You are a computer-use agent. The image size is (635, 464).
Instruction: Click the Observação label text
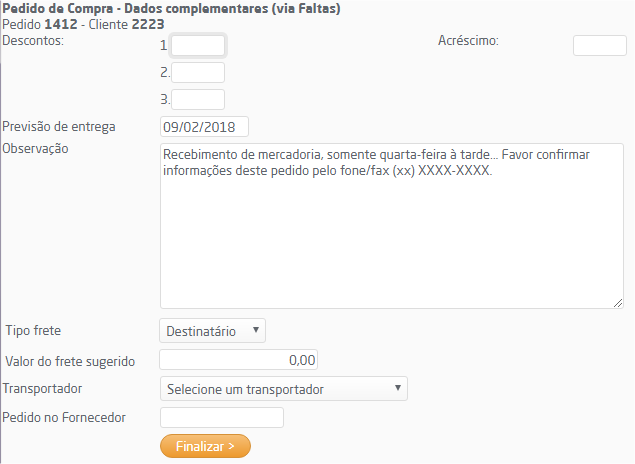click(36, 149)
